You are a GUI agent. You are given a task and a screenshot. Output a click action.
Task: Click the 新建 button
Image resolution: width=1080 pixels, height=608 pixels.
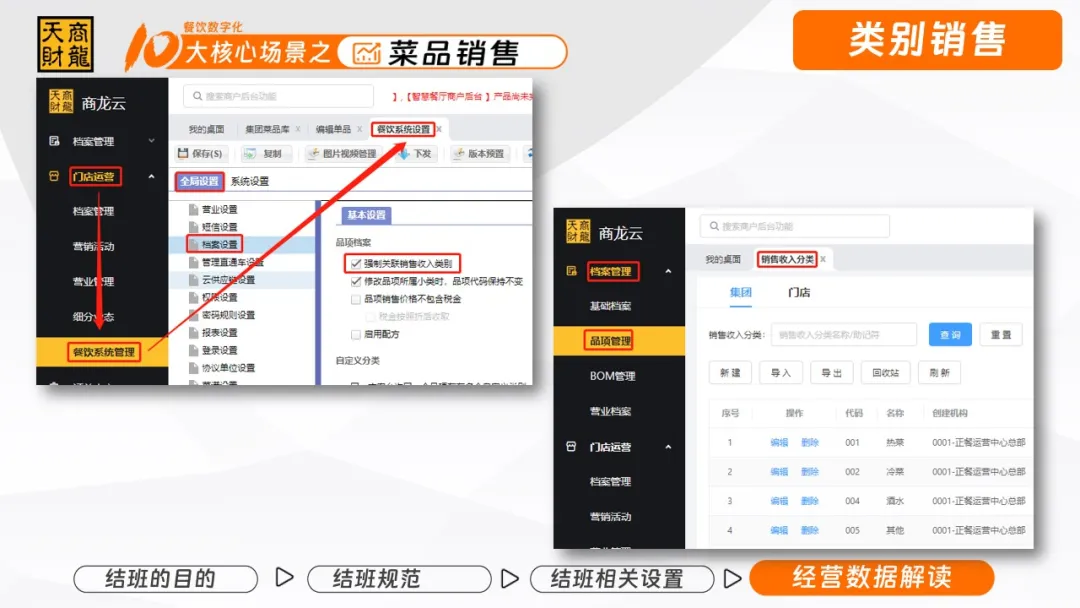click(730, 373)
